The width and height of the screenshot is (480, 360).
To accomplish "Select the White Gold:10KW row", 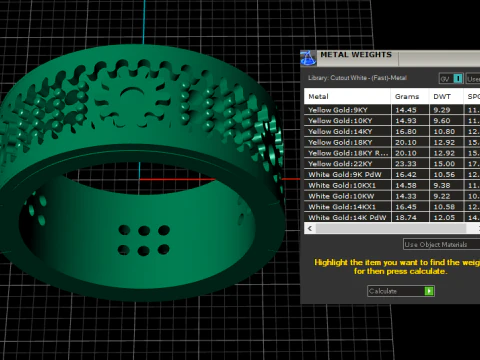I will coord(392,196).
